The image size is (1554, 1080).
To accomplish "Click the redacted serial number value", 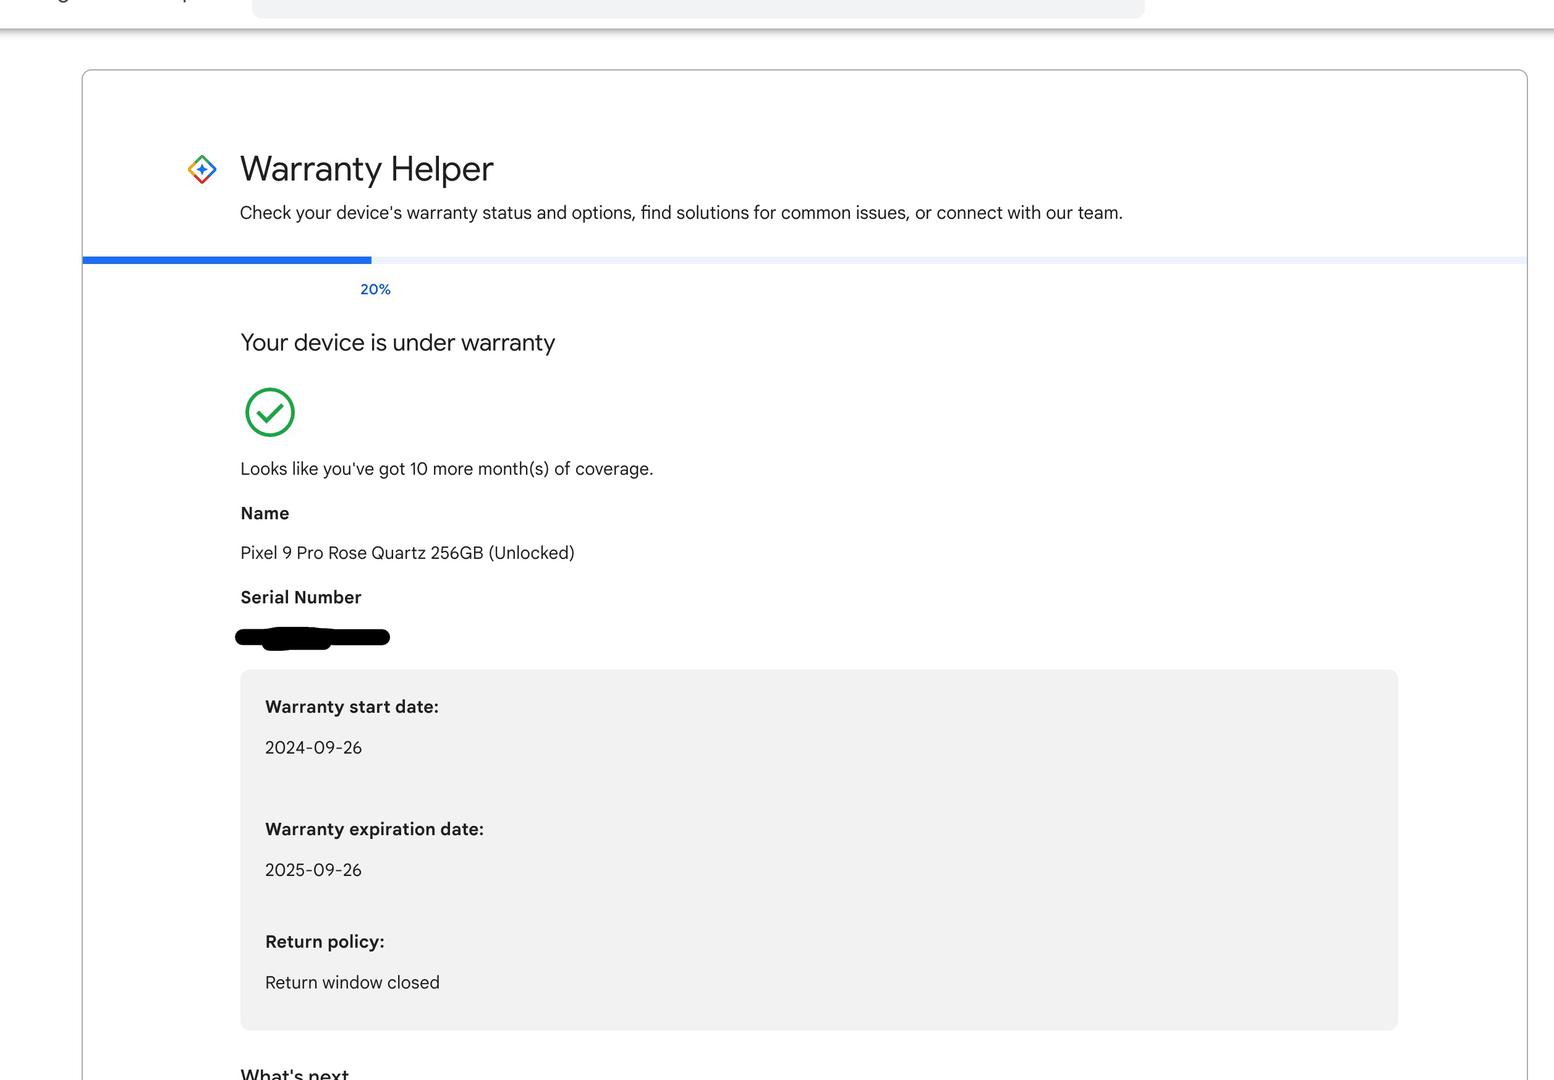I will pos(312,638).
